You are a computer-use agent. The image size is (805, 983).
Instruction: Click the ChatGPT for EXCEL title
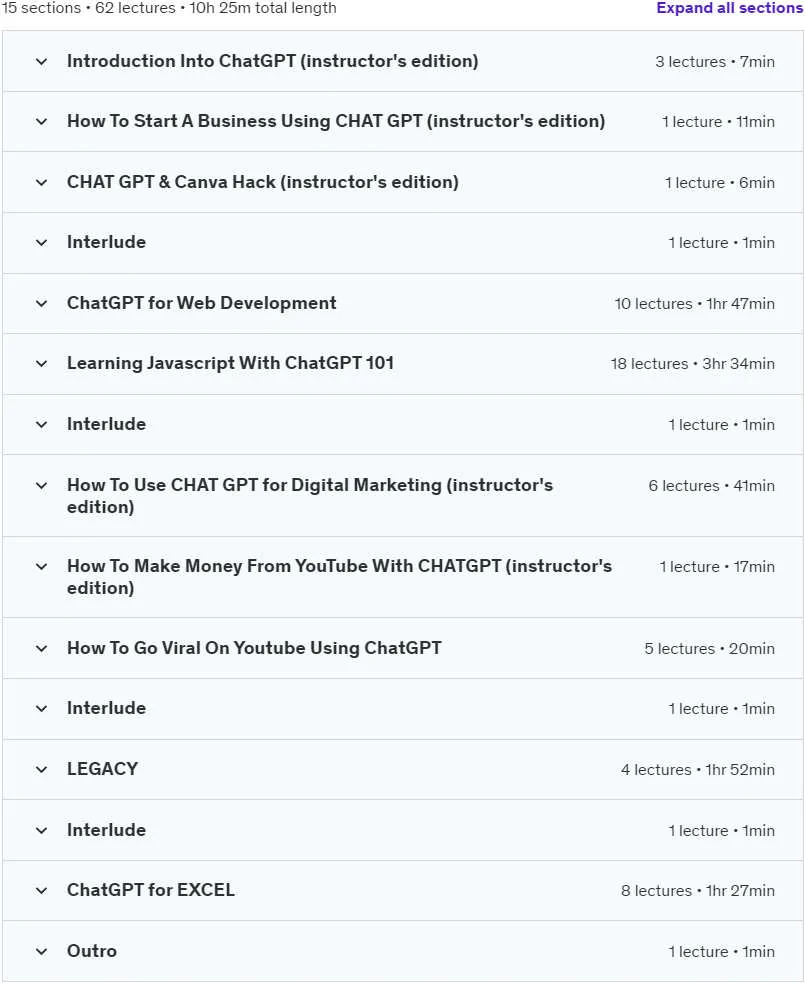tap(150, 890)
